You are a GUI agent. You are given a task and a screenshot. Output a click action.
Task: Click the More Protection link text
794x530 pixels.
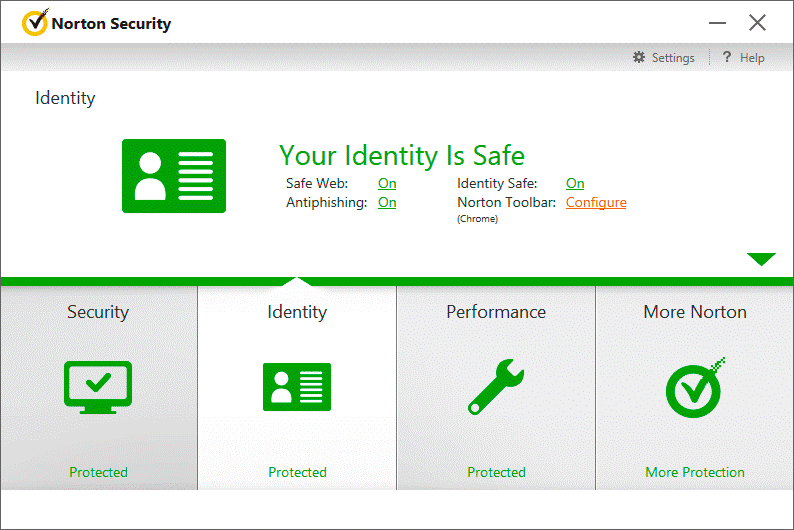click(695, 472)
